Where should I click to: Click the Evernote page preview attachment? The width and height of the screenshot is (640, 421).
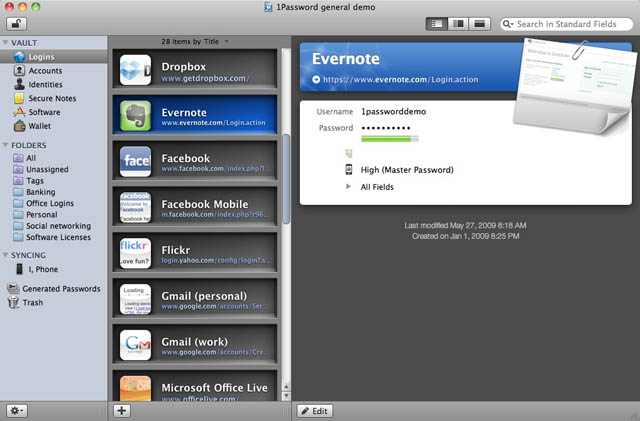(573, 87)
